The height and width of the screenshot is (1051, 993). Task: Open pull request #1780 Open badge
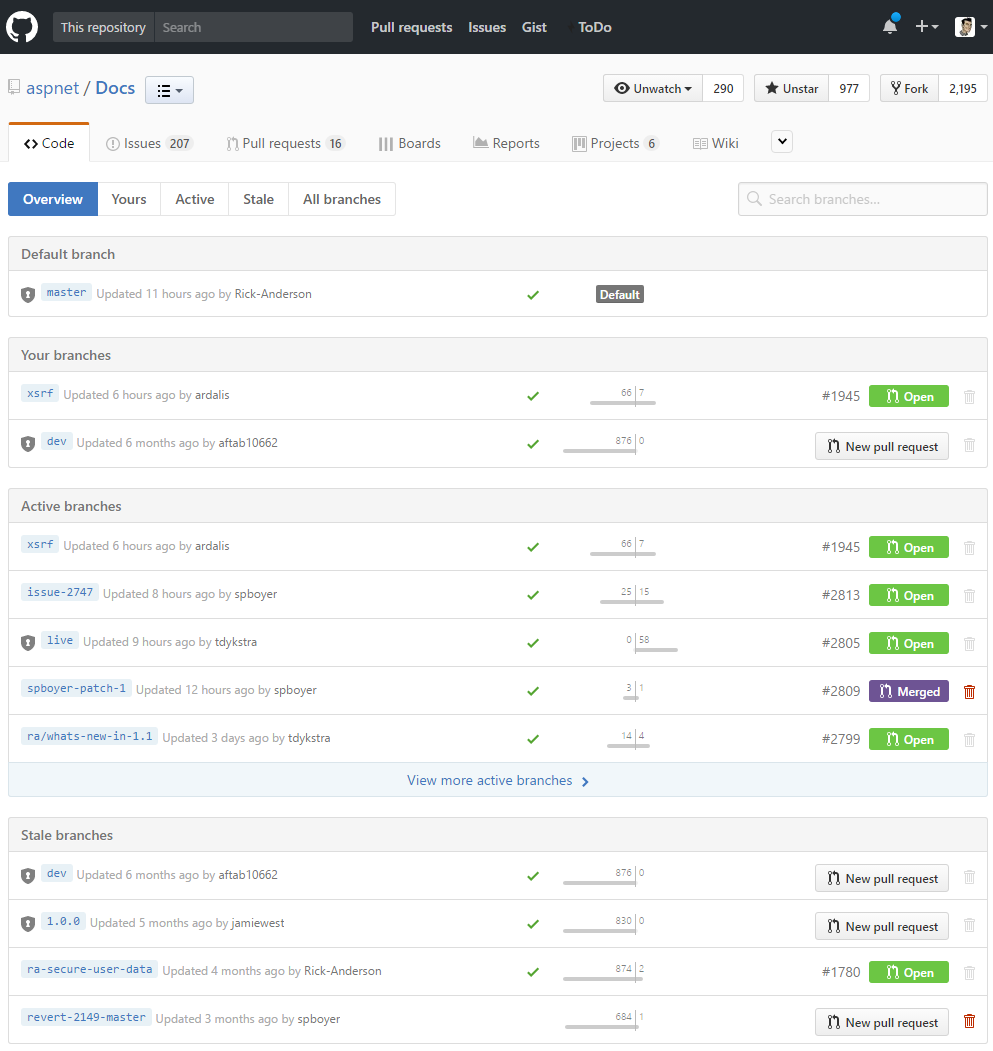pos(909,972)
